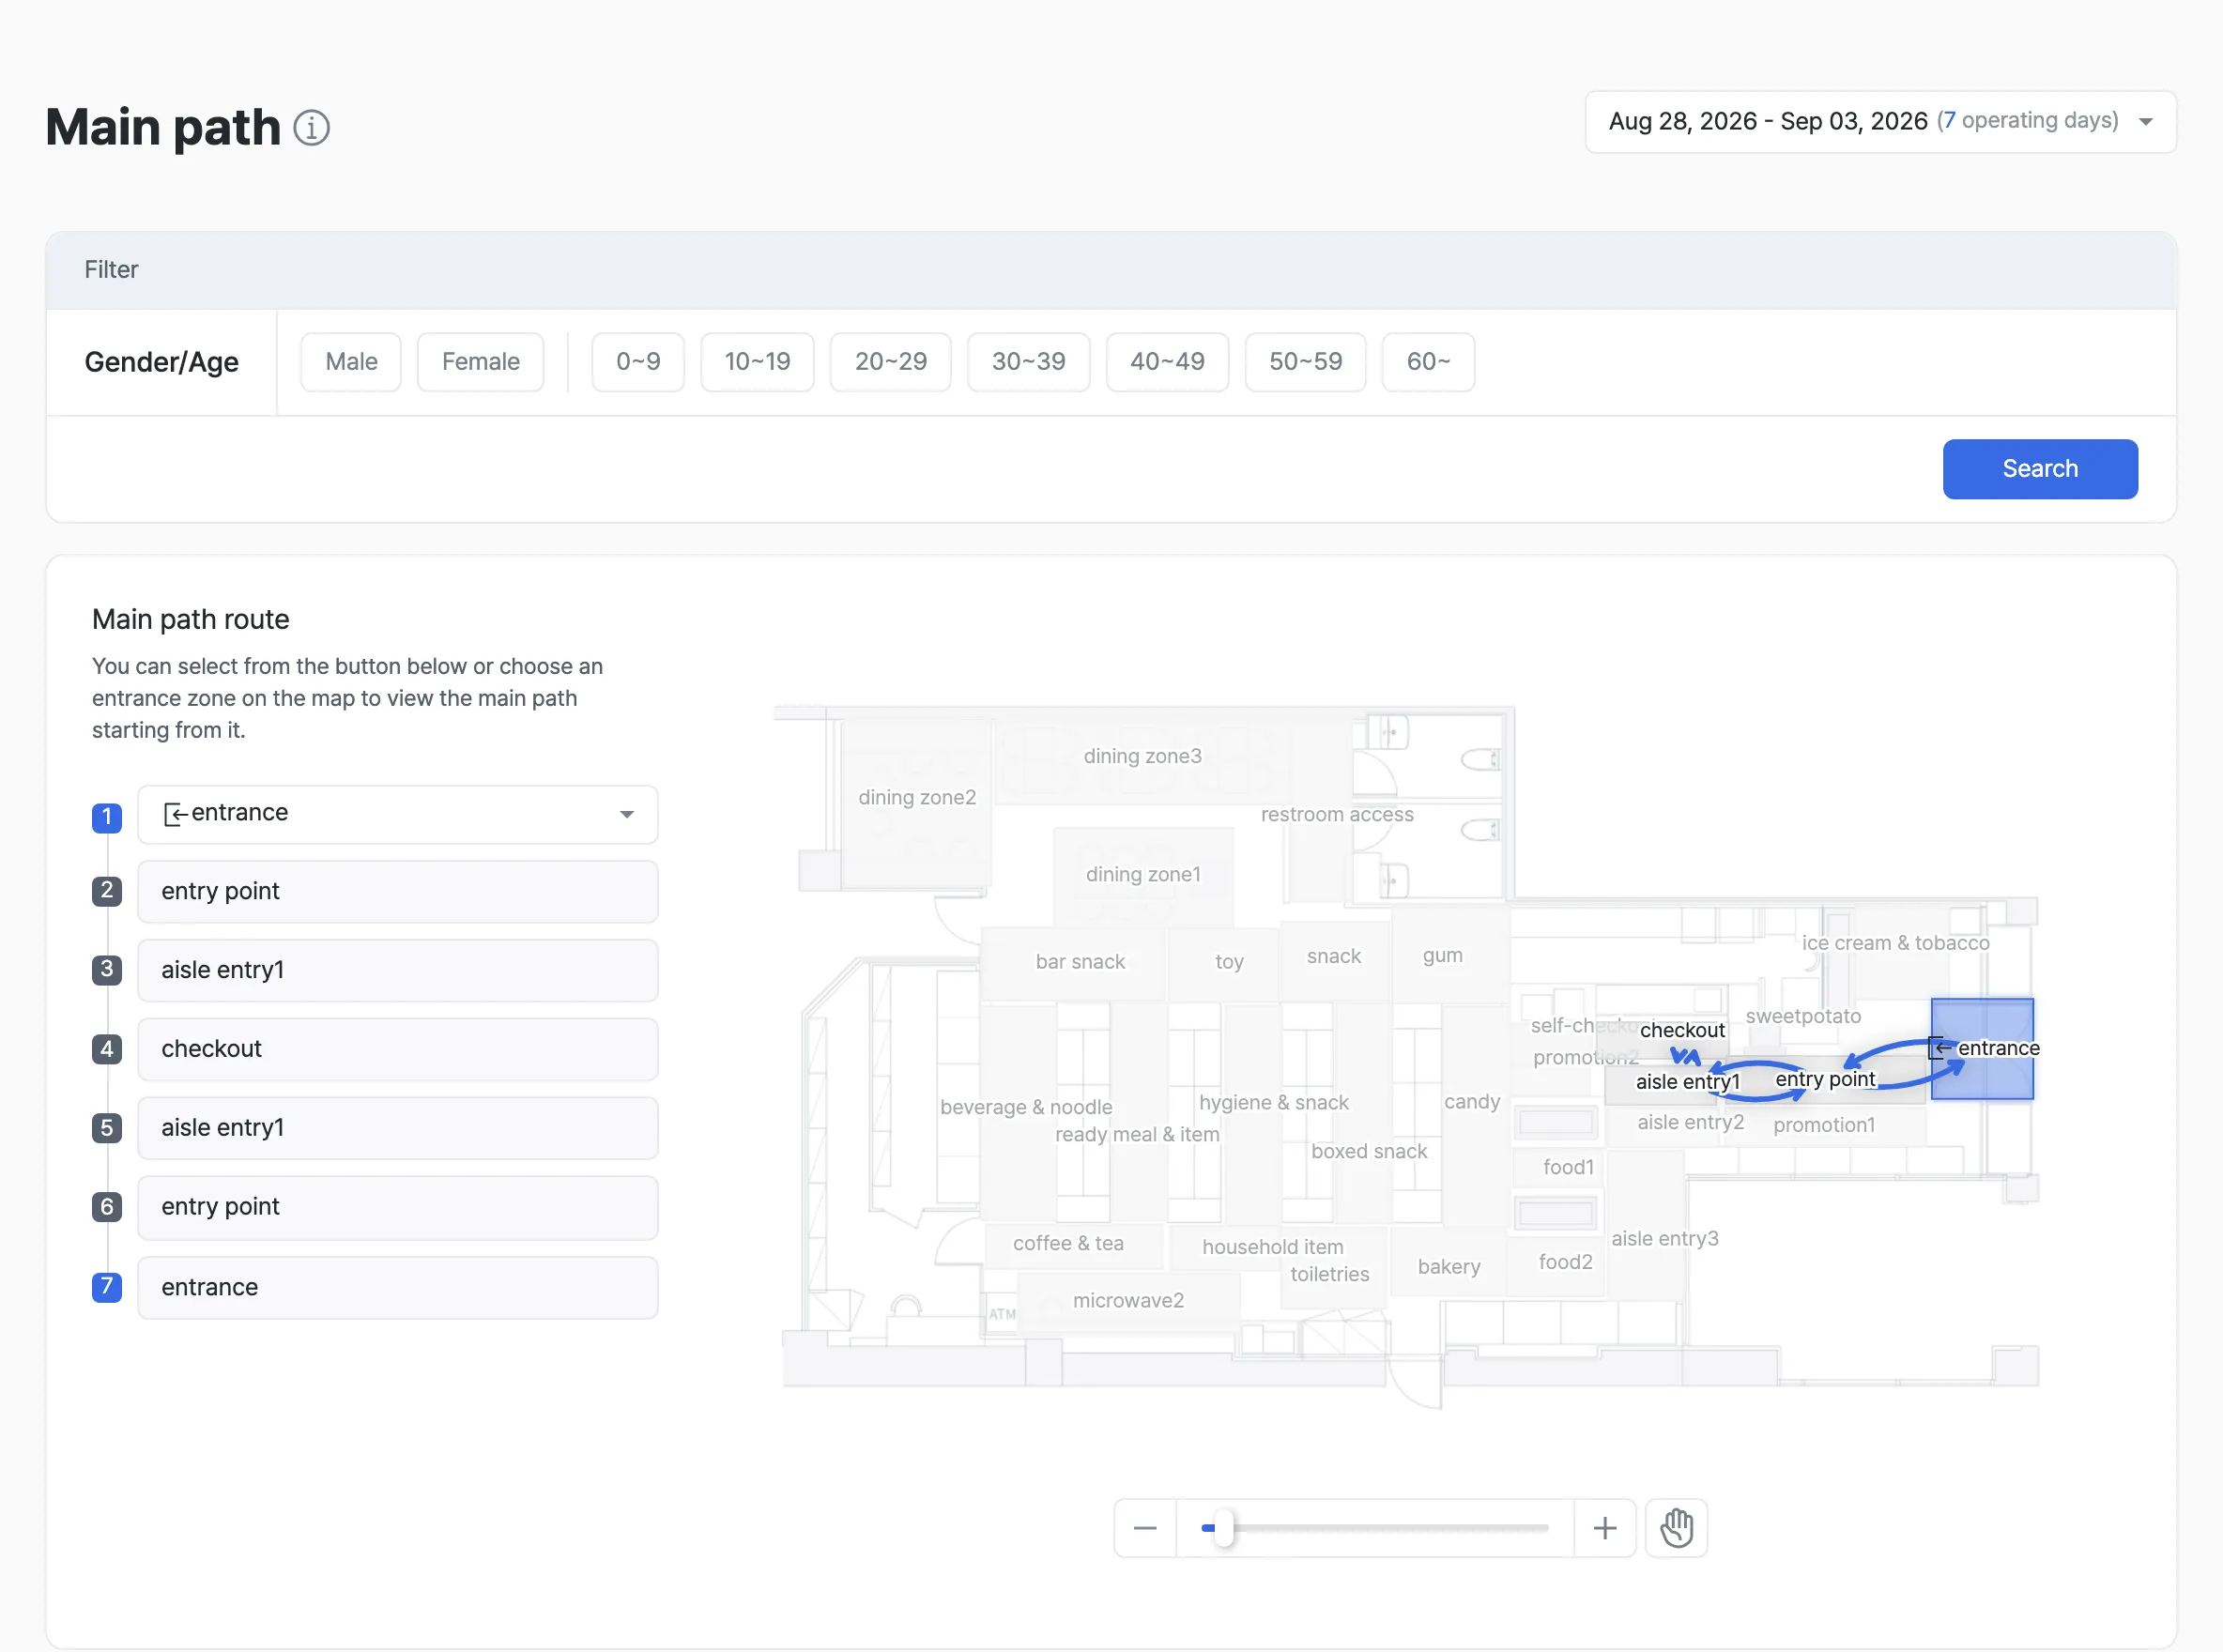
Task: Click the aisle entry3 zone label
Action: (x=1665, y=1238)
